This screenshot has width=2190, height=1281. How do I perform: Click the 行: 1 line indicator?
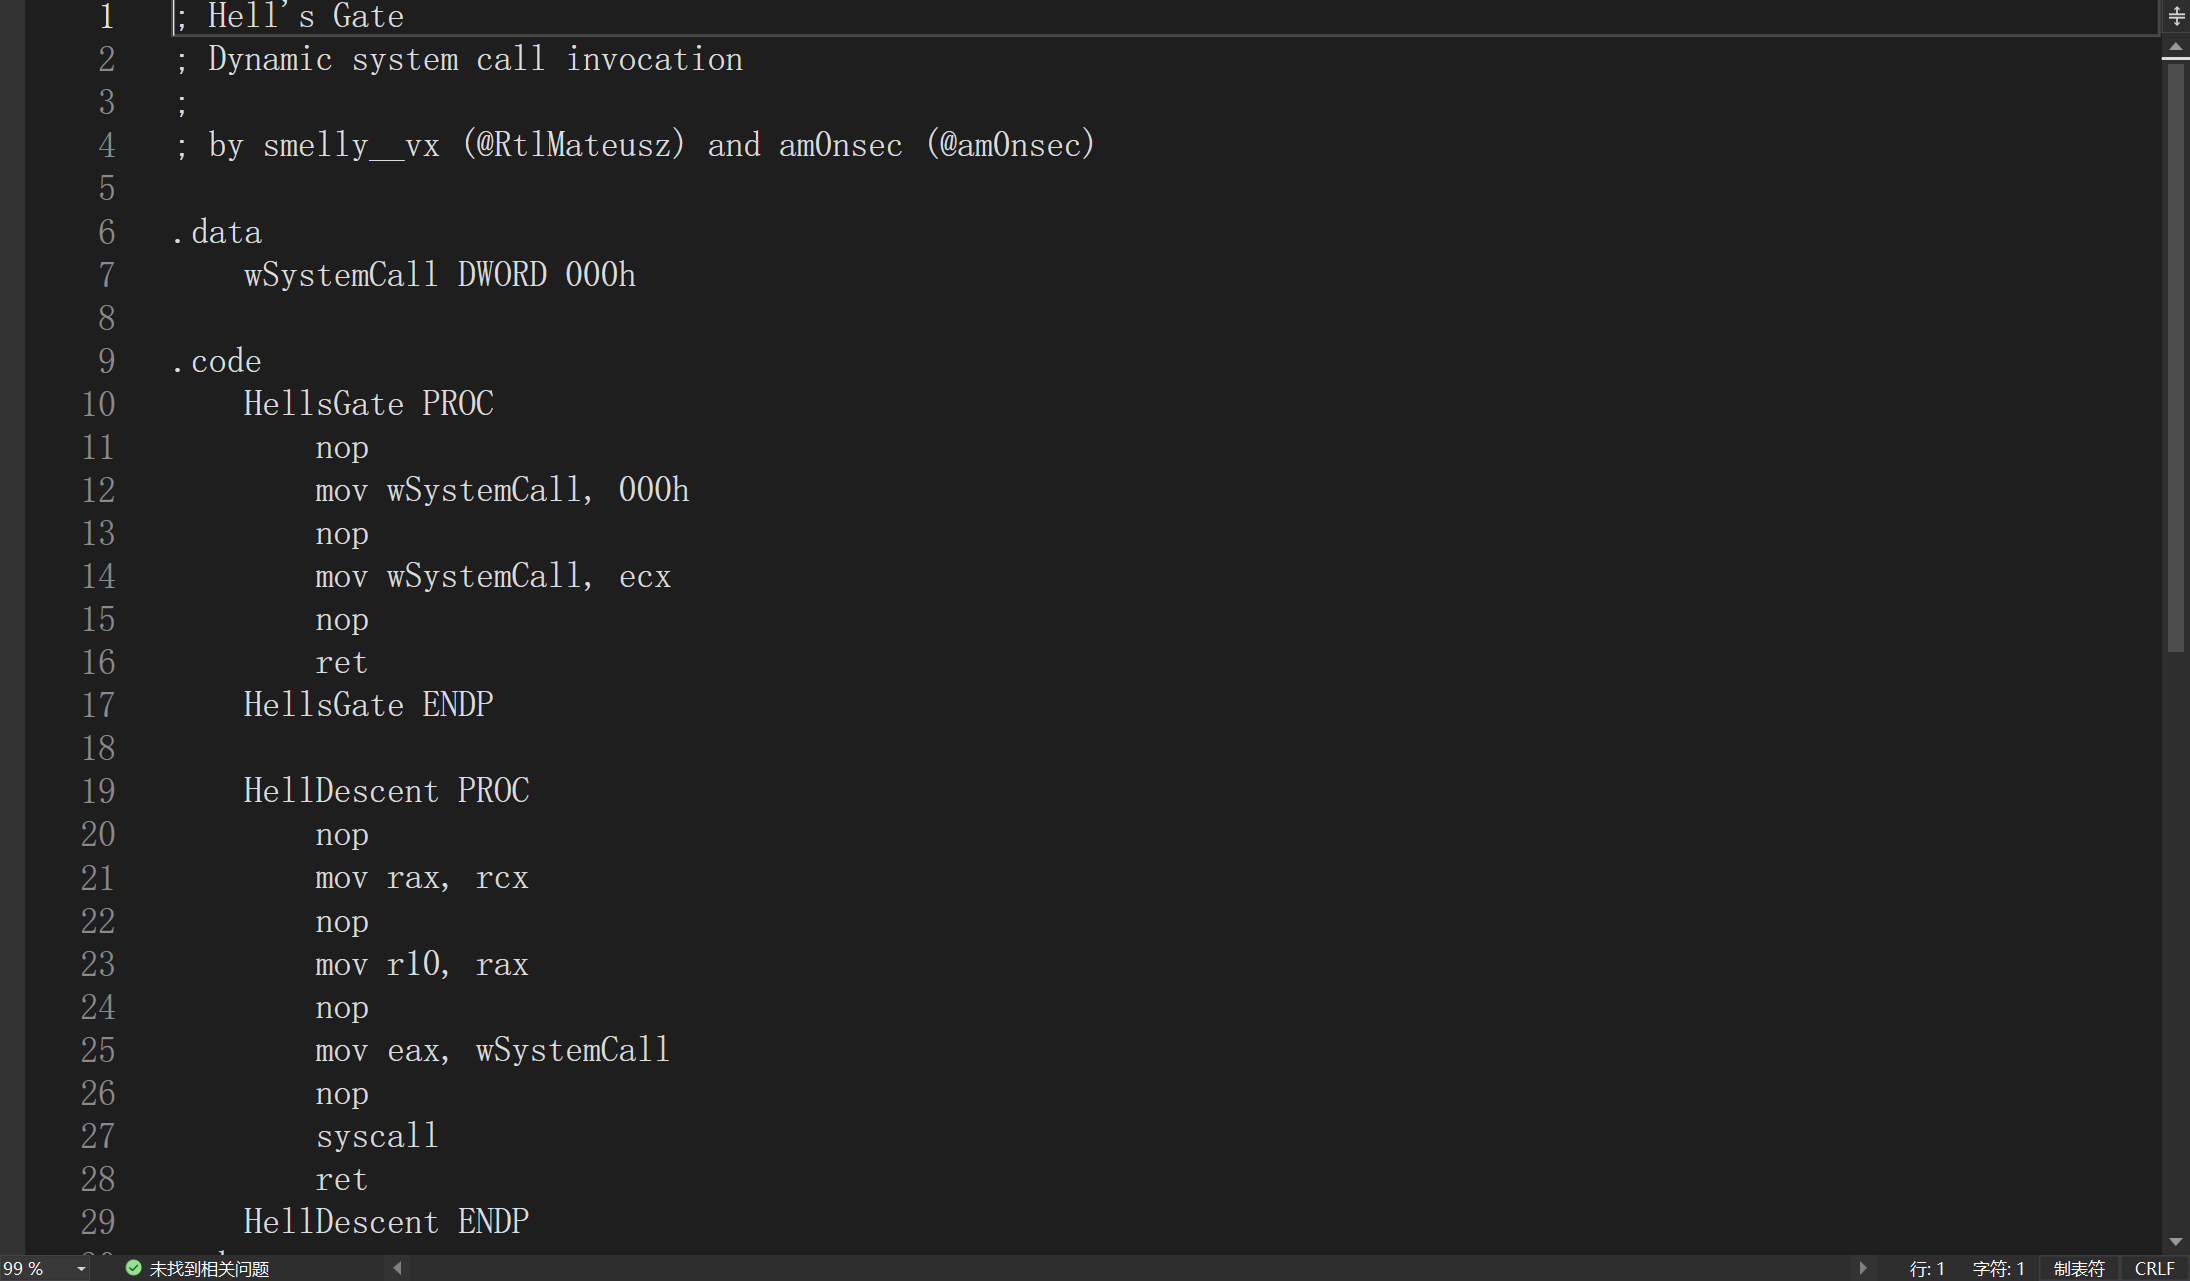click(x=1927, y=1268)
